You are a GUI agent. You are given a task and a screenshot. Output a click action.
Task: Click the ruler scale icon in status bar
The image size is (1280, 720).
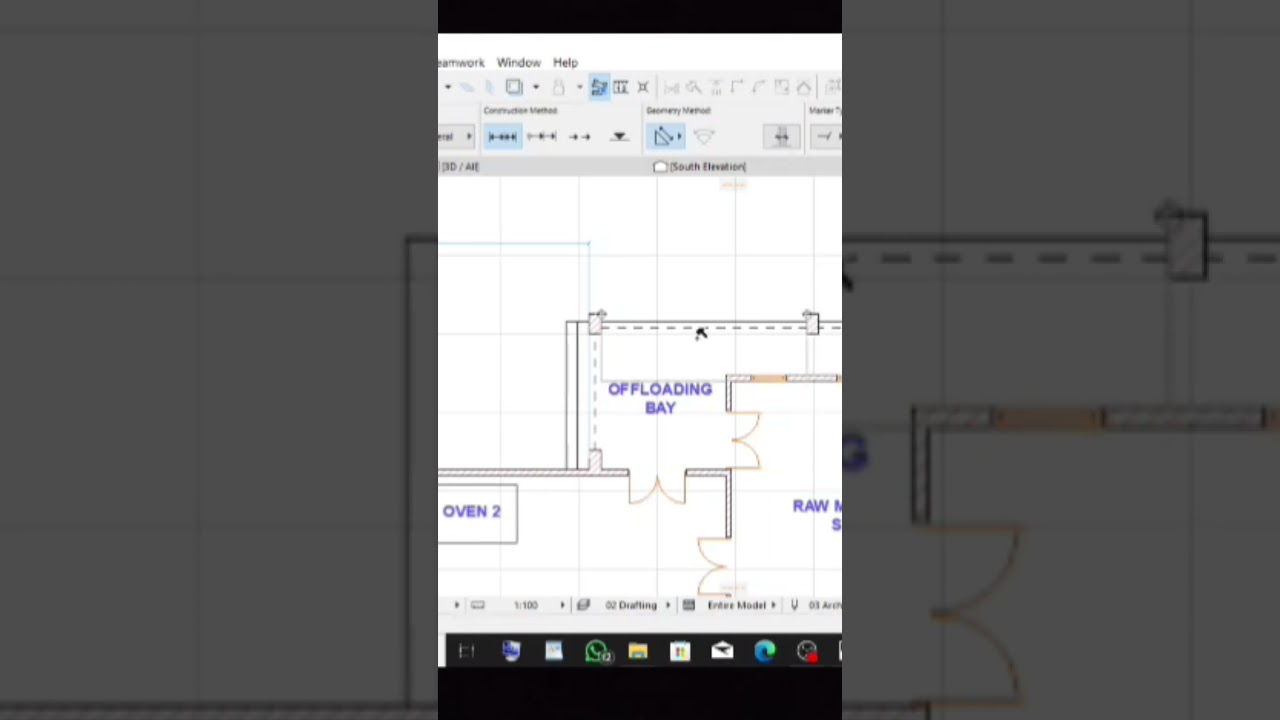point(478,605)
